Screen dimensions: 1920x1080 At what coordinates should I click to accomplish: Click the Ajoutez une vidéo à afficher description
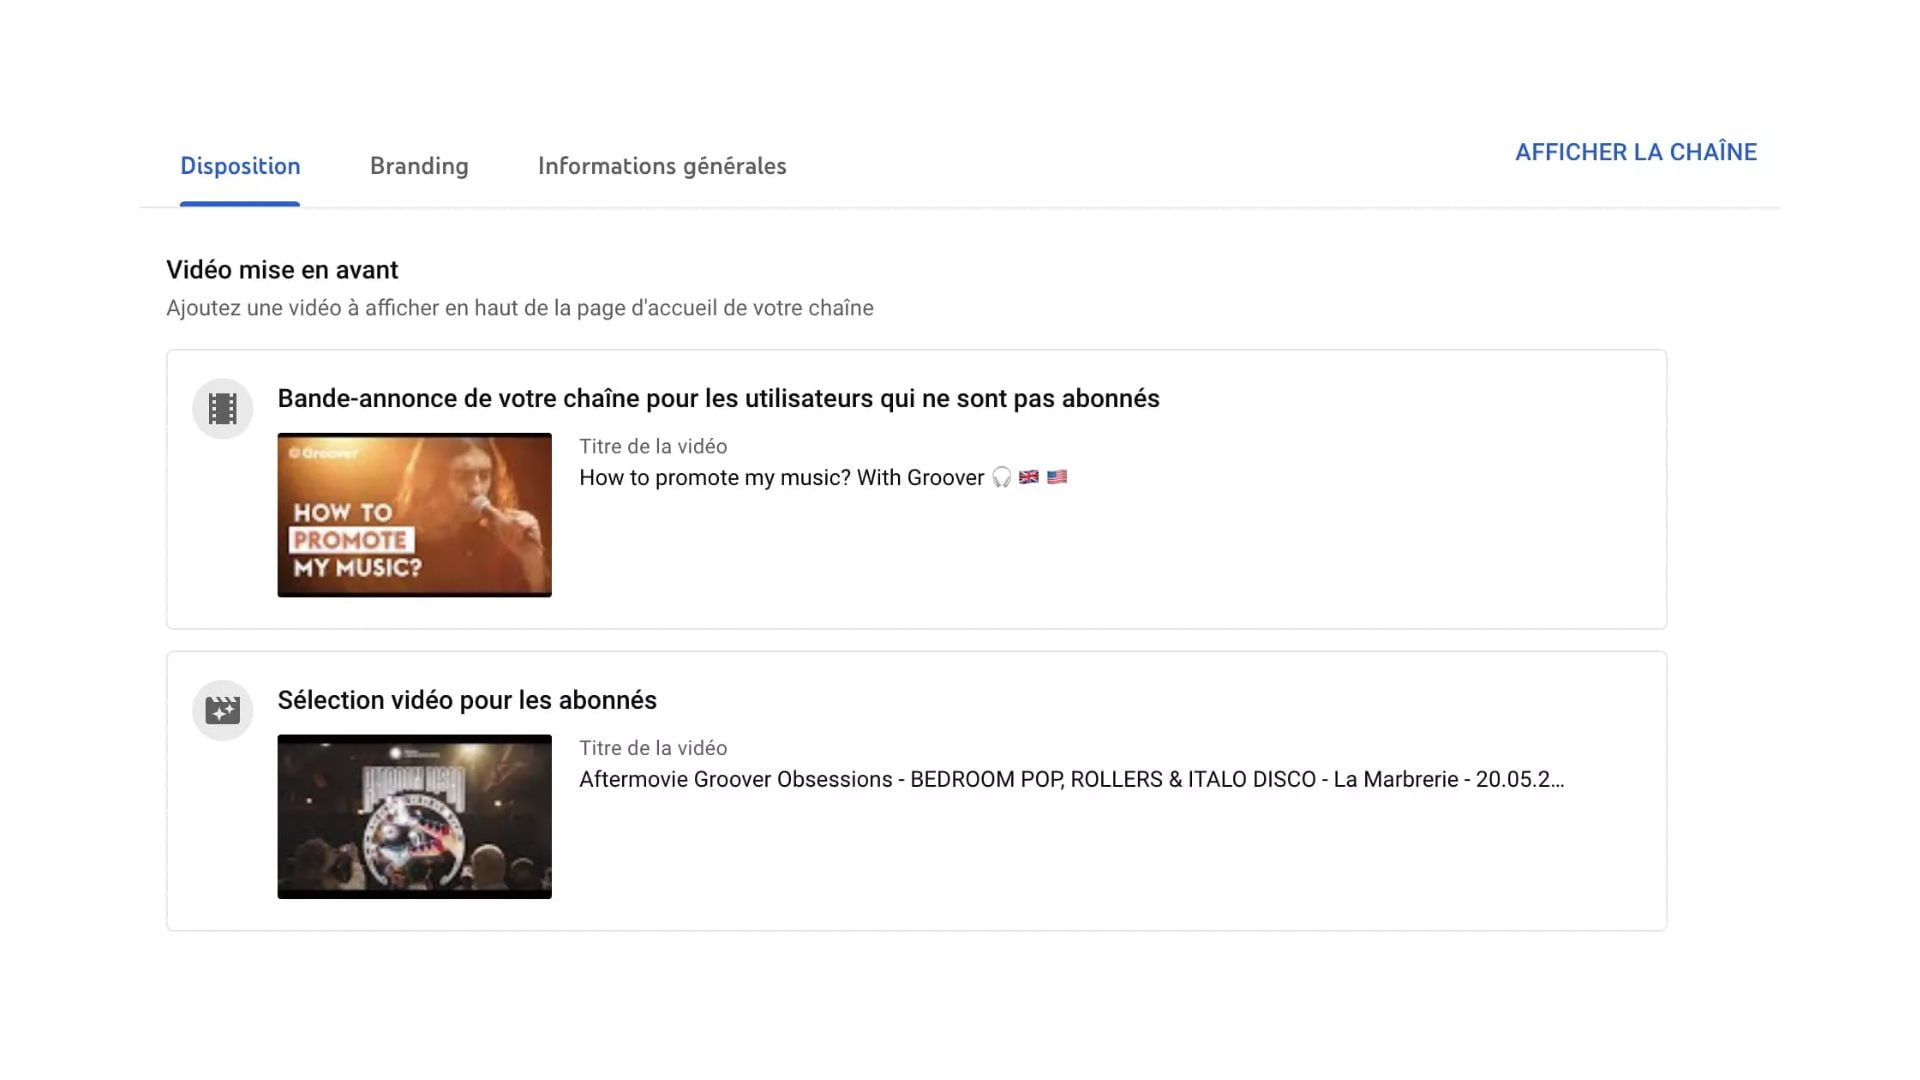[x=520, y=308]
